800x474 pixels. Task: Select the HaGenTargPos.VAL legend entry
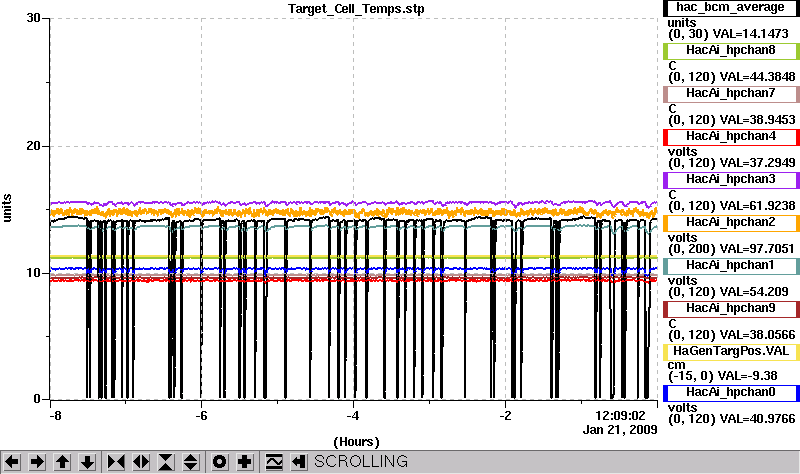coord(731,352)
